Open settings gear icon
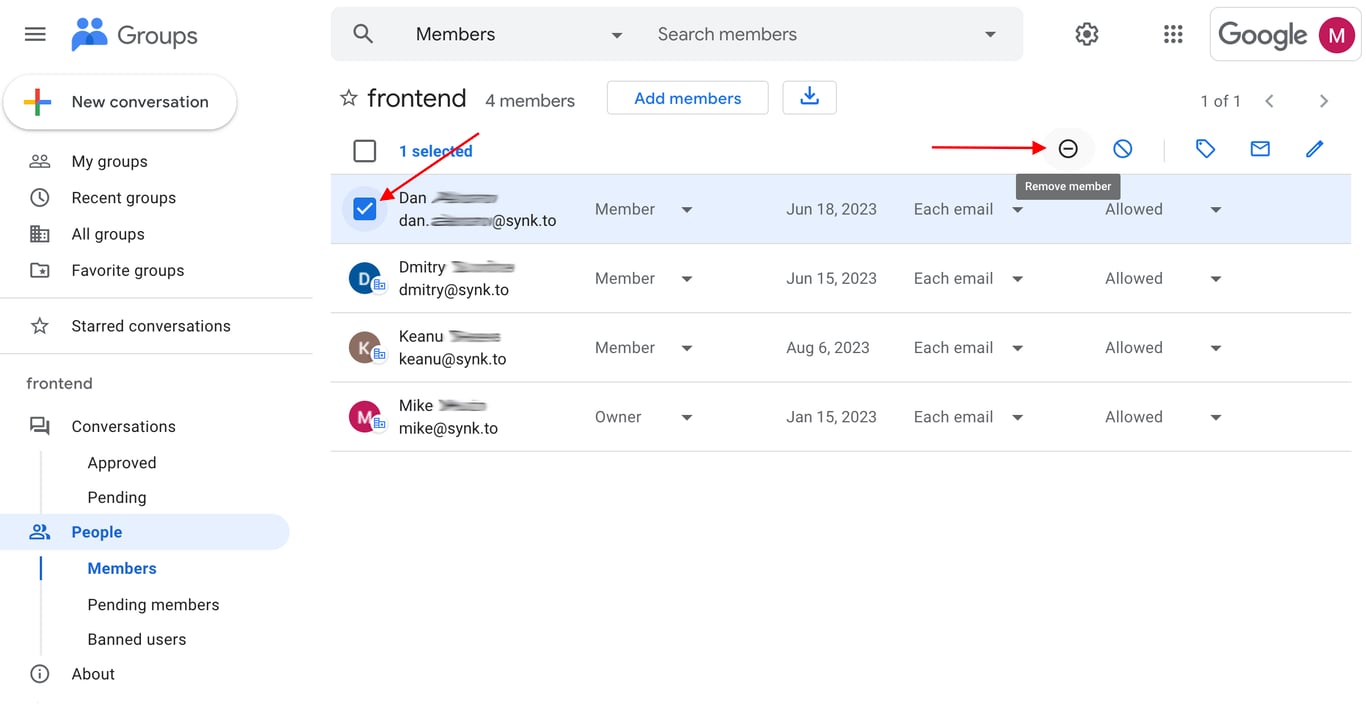This screenshot has height=705, width=1366. tap(1087, 34)
